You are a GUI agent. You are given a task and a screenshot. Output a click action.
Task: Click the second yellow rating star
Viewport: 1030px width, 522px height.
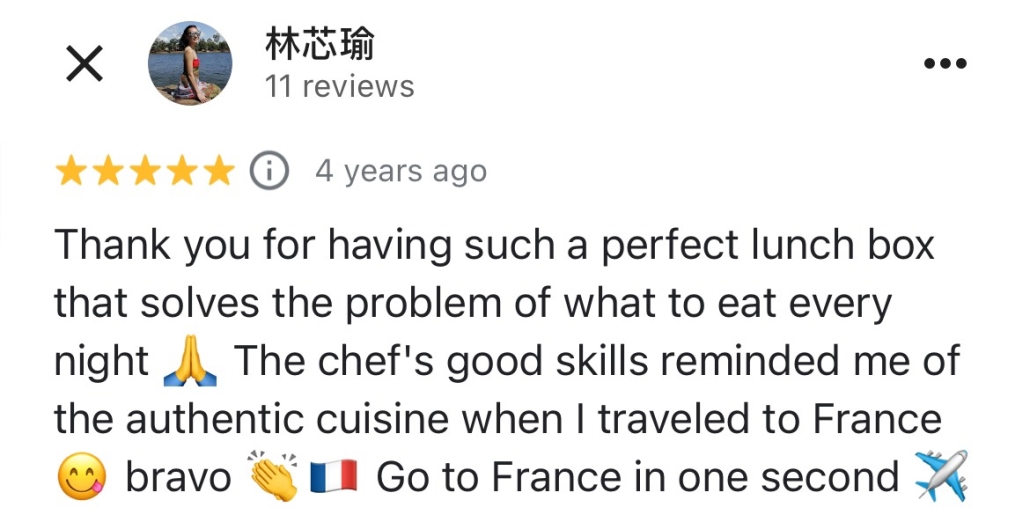point(108,172)
